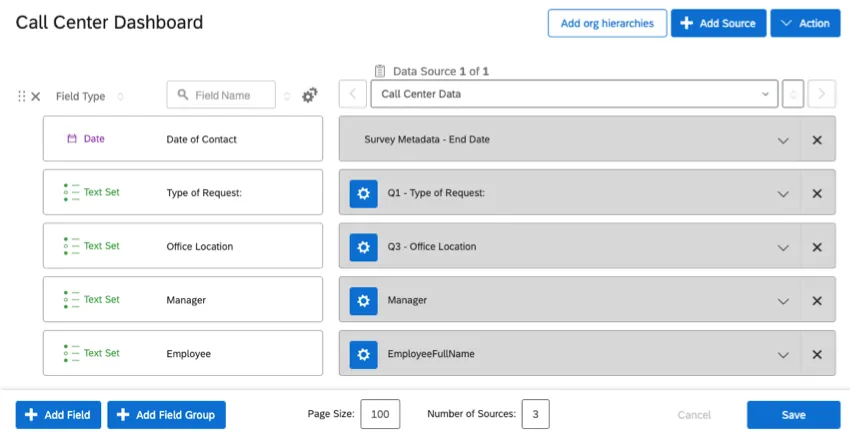The image size is (850, 442).
Task: Click the gear icon on Manager source row
Action: 363,300
